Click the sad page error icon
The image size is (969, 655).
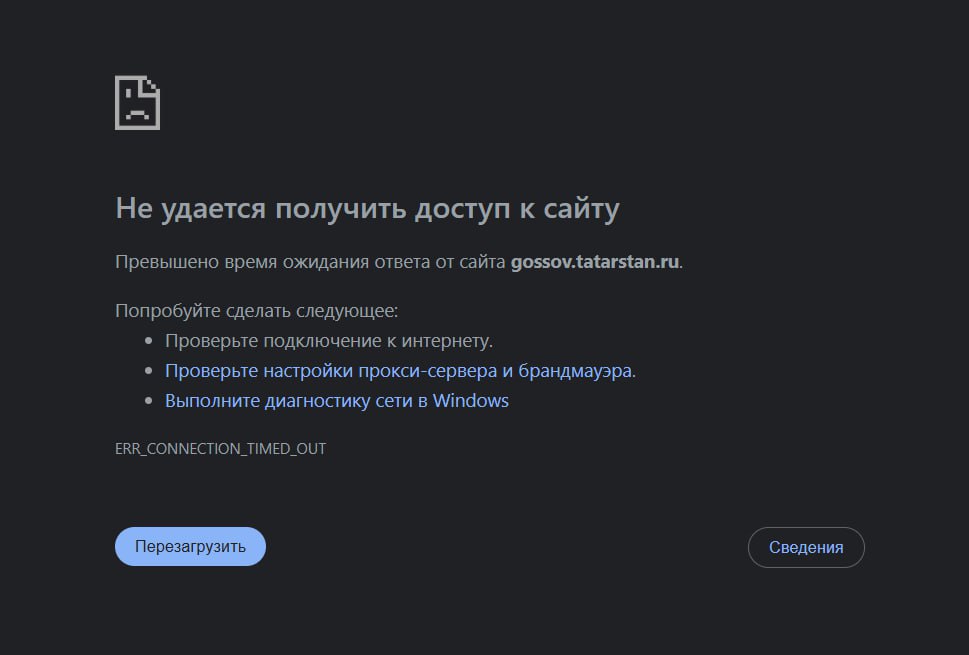tap(137, 102)
